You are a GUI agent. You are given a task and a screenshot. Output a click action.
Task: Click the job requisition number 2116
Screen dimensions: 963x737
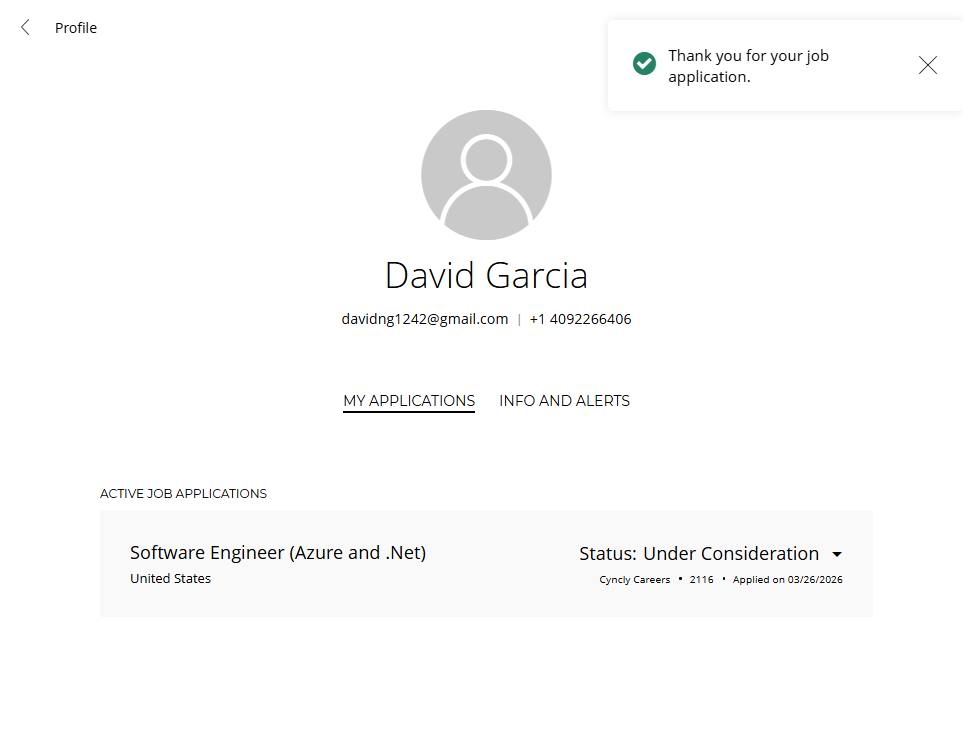701,580
